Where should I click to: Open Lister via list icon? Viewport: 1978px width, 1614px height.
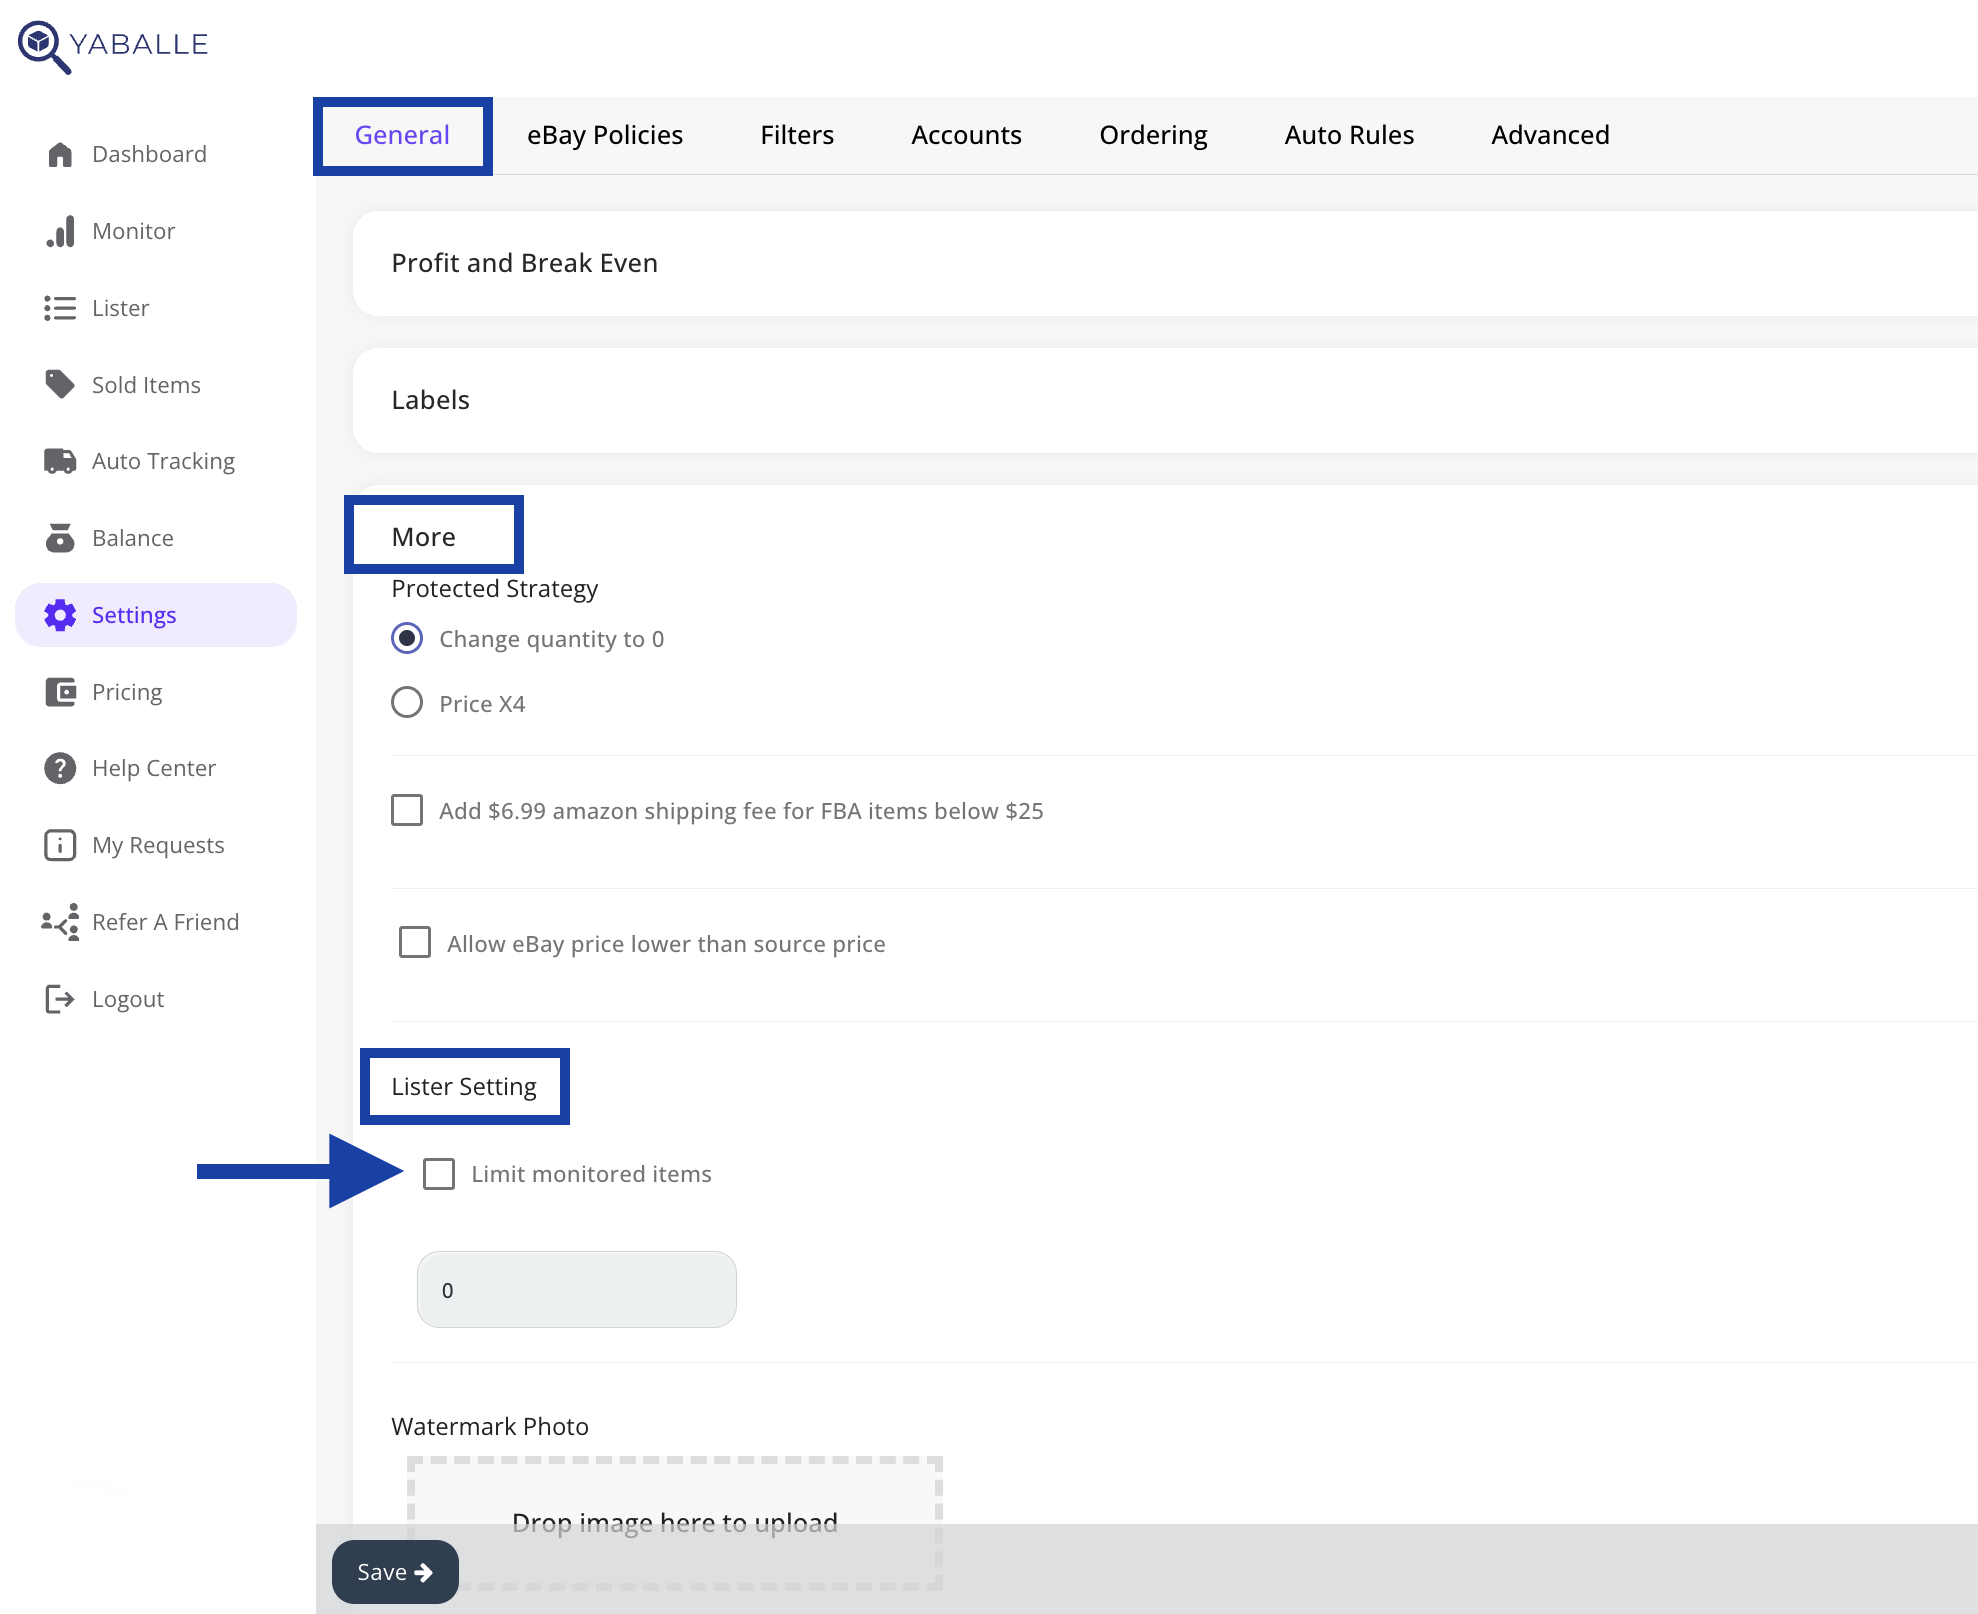point(60,308)
